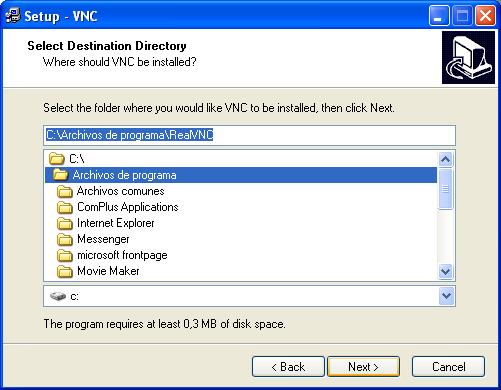Screen dimensions: 501x390
Task: Click the Messenger folder icon
Action: tap(65, 239)
